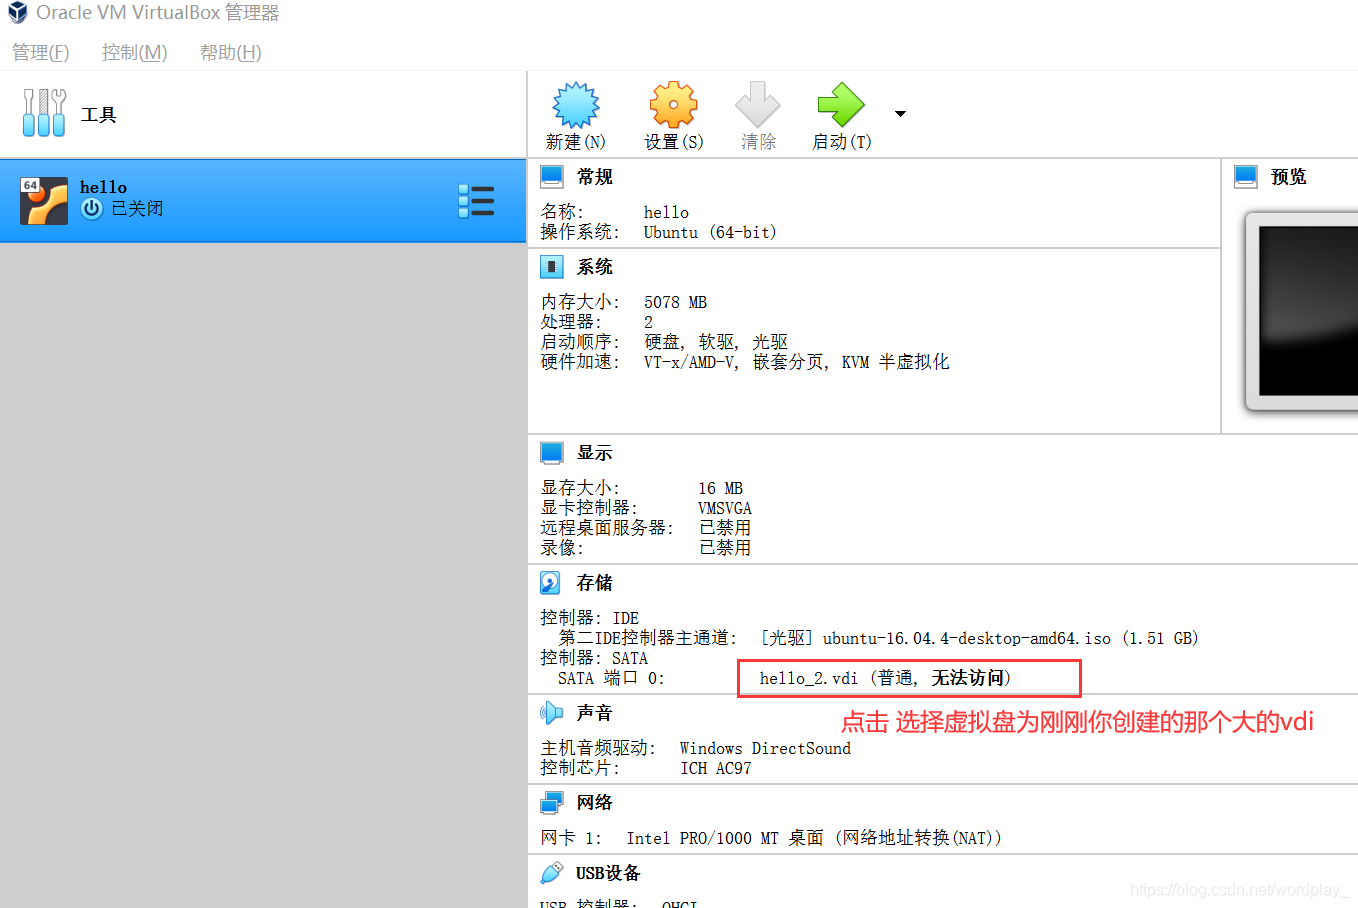Click the audio driver Windows DirectSound
This screenshot has width=1358, height=908.
[x=765, y=748]
